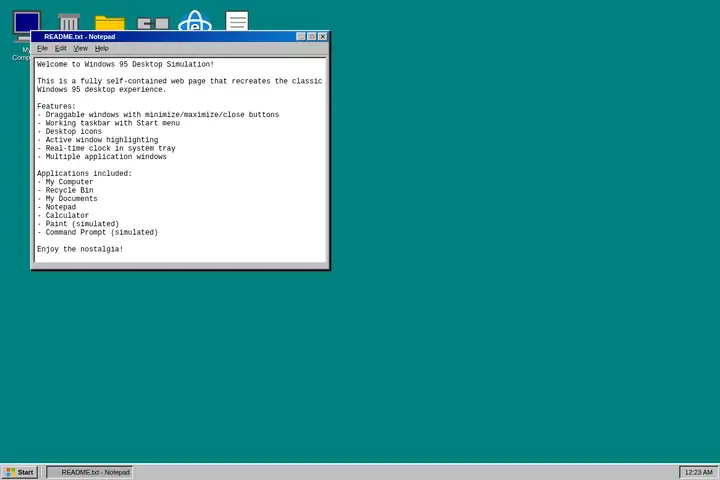
Task: Open the File menu in Notepad
Action: [x=42, y=48]
